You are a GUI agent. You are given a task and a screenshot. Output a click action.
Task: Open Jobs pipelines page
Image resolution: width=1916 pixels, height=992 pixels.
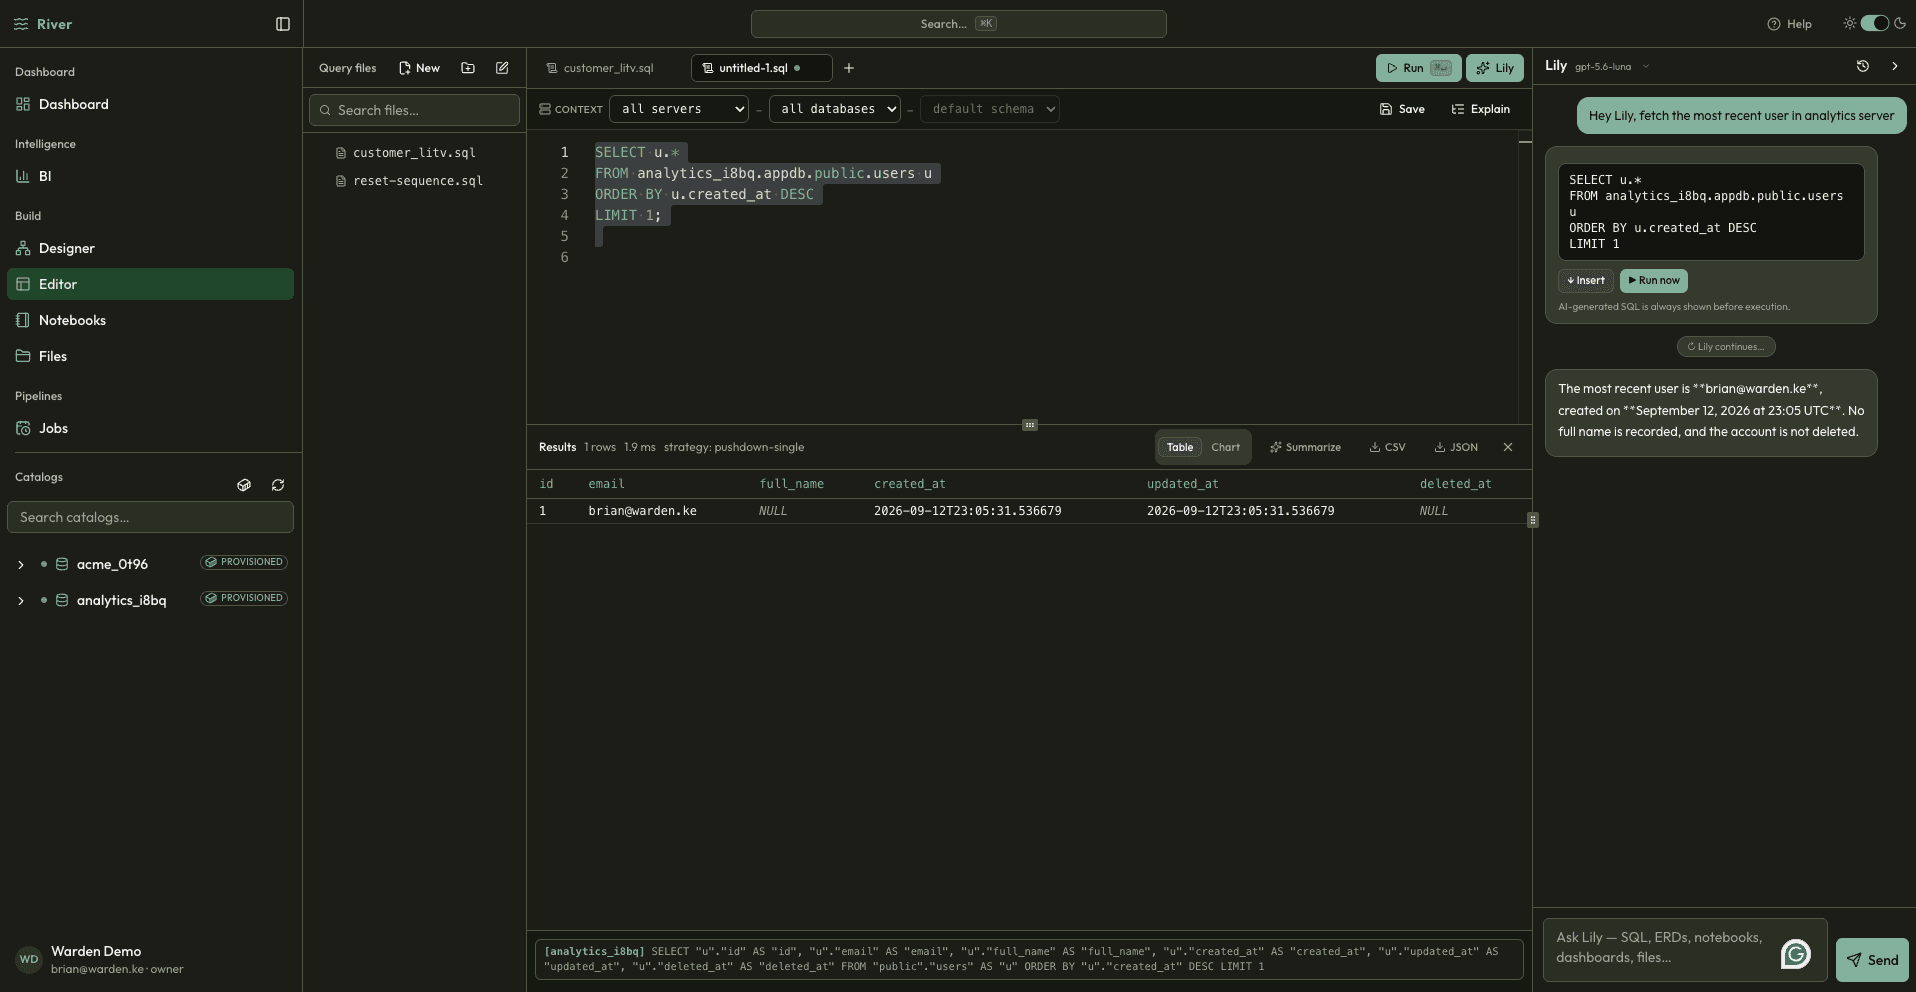tap(150, 428)
